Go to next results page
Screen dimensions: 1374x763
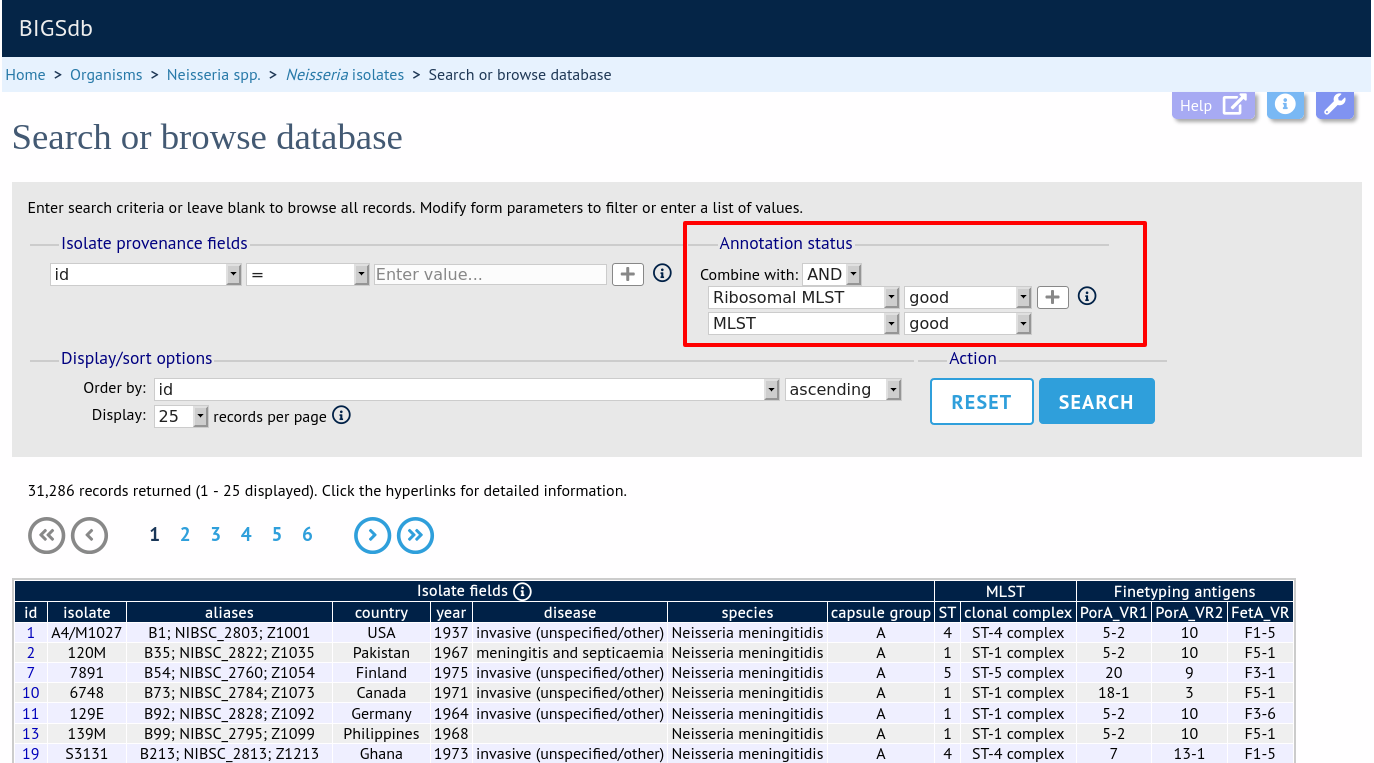click(x=372, y=536)
